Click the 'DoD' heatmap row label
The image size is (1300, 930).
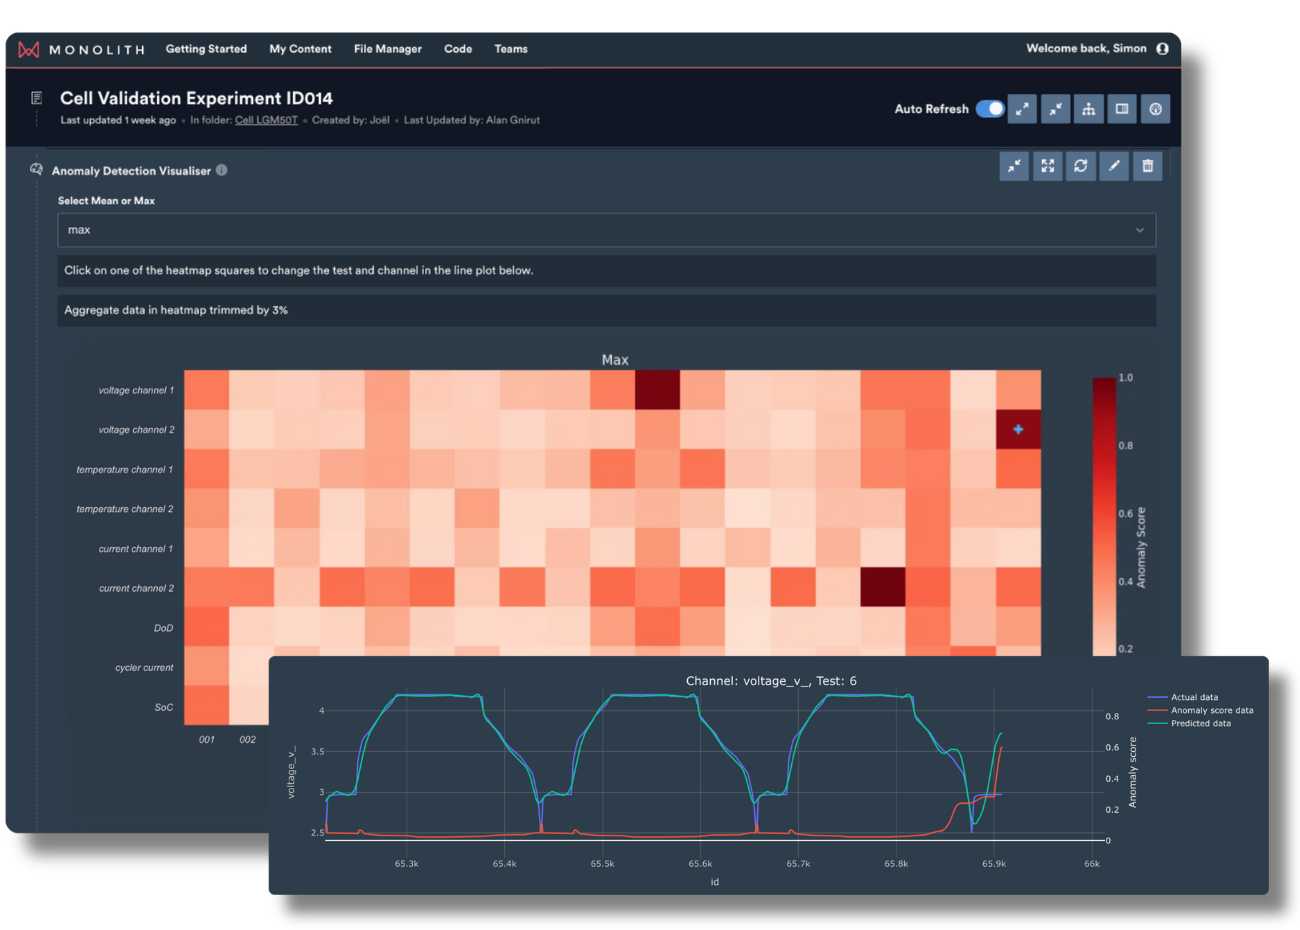[x=163, y=628]
